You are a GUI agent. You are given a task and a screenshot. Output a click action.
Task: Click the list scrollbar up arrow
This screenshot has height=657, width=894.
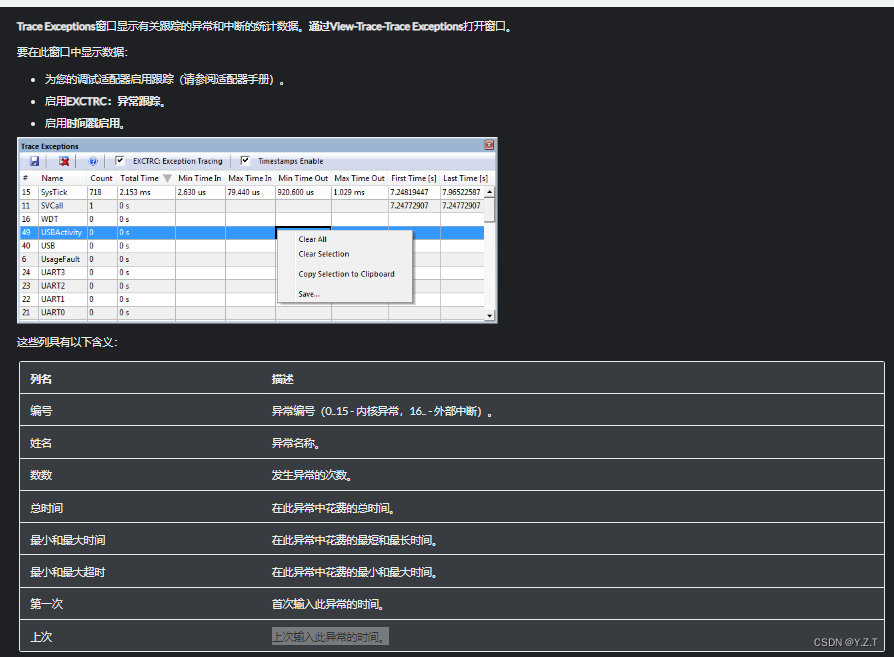point(489,192)
